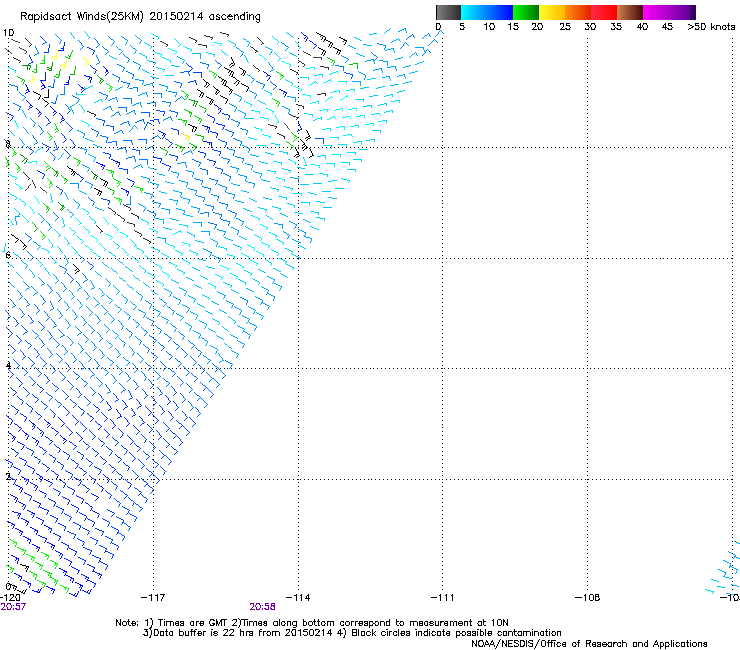Click the blue 10-15 knots color segment
740x650 pixels.
point(500,12)
